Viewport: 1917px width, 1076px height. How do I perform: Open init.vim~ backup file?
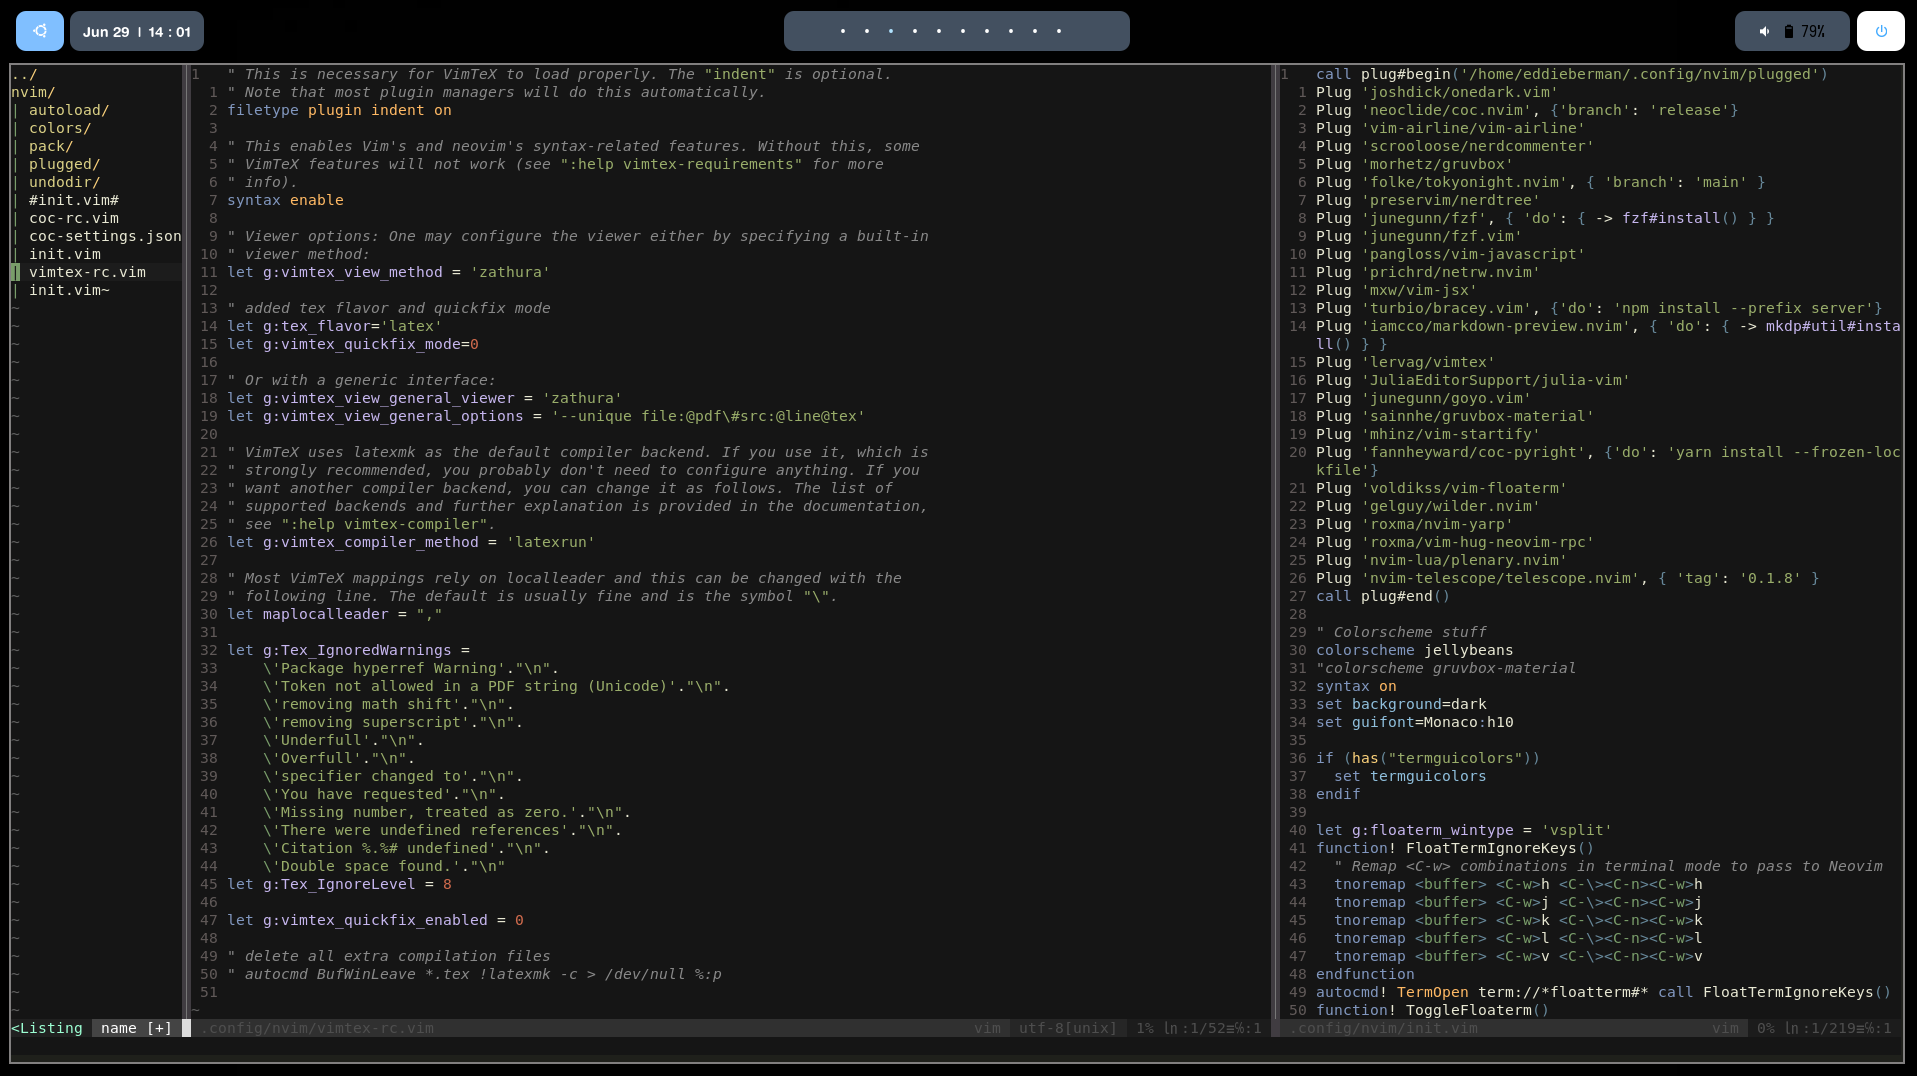pyautogui.click(x=69, y=290)
